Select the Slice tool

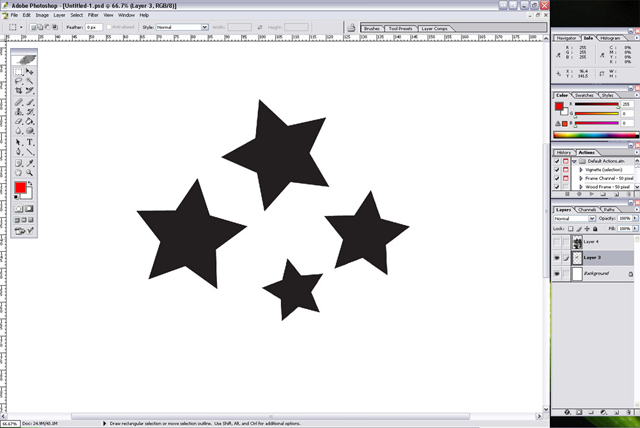click(30, 91)
